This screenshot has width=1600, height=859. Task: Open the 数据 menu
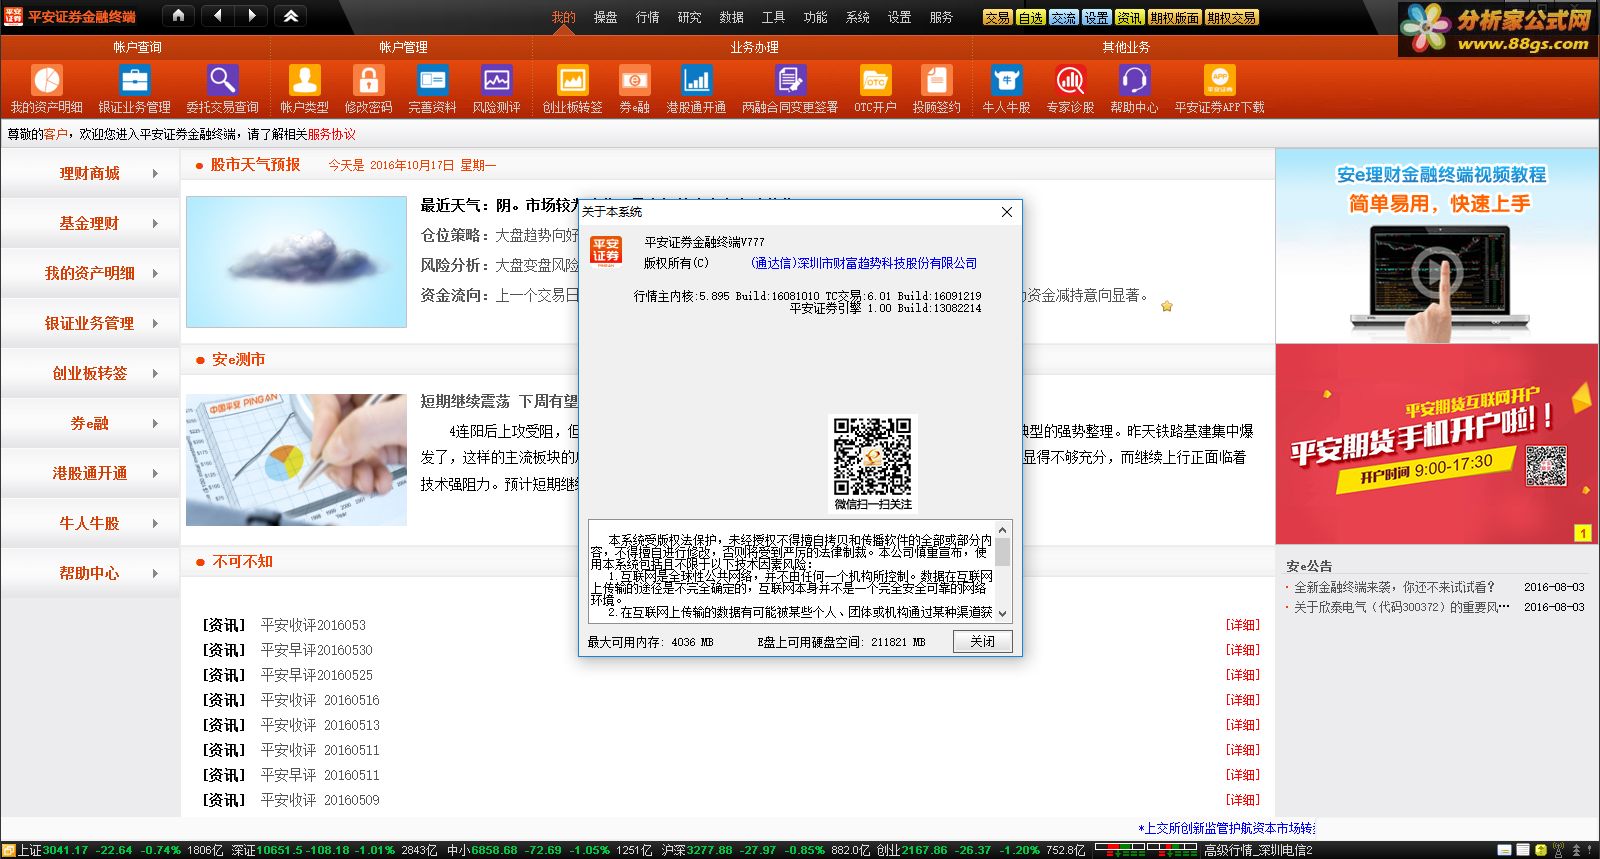point(731,17)
